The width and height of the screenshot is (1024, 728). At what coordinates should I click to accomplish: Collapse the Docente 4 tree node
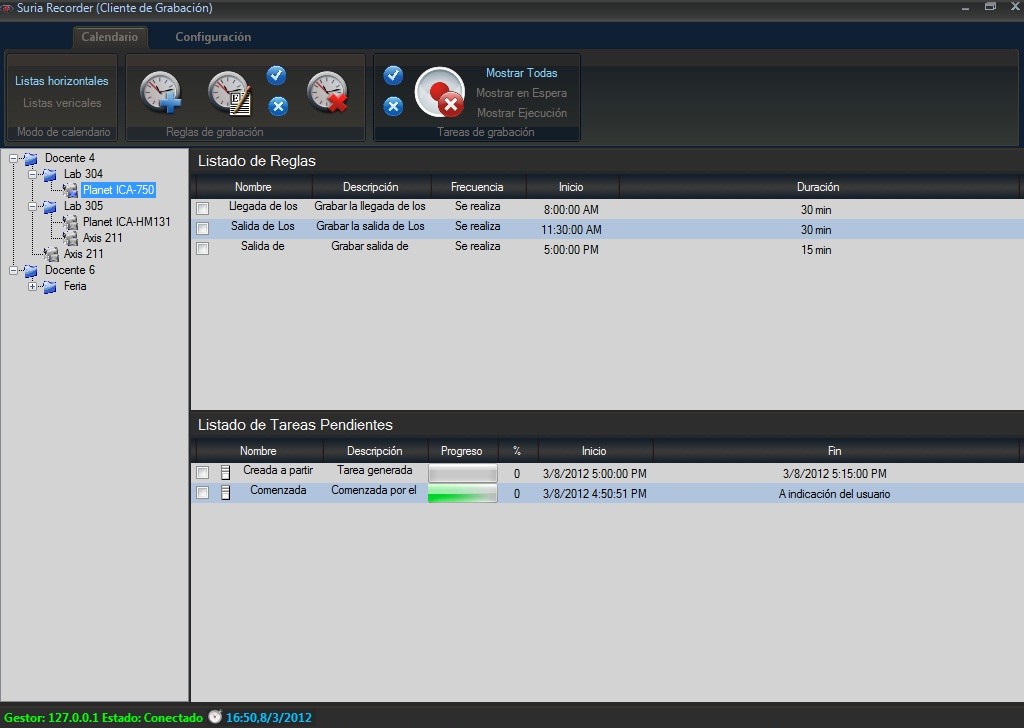[14, 158]
